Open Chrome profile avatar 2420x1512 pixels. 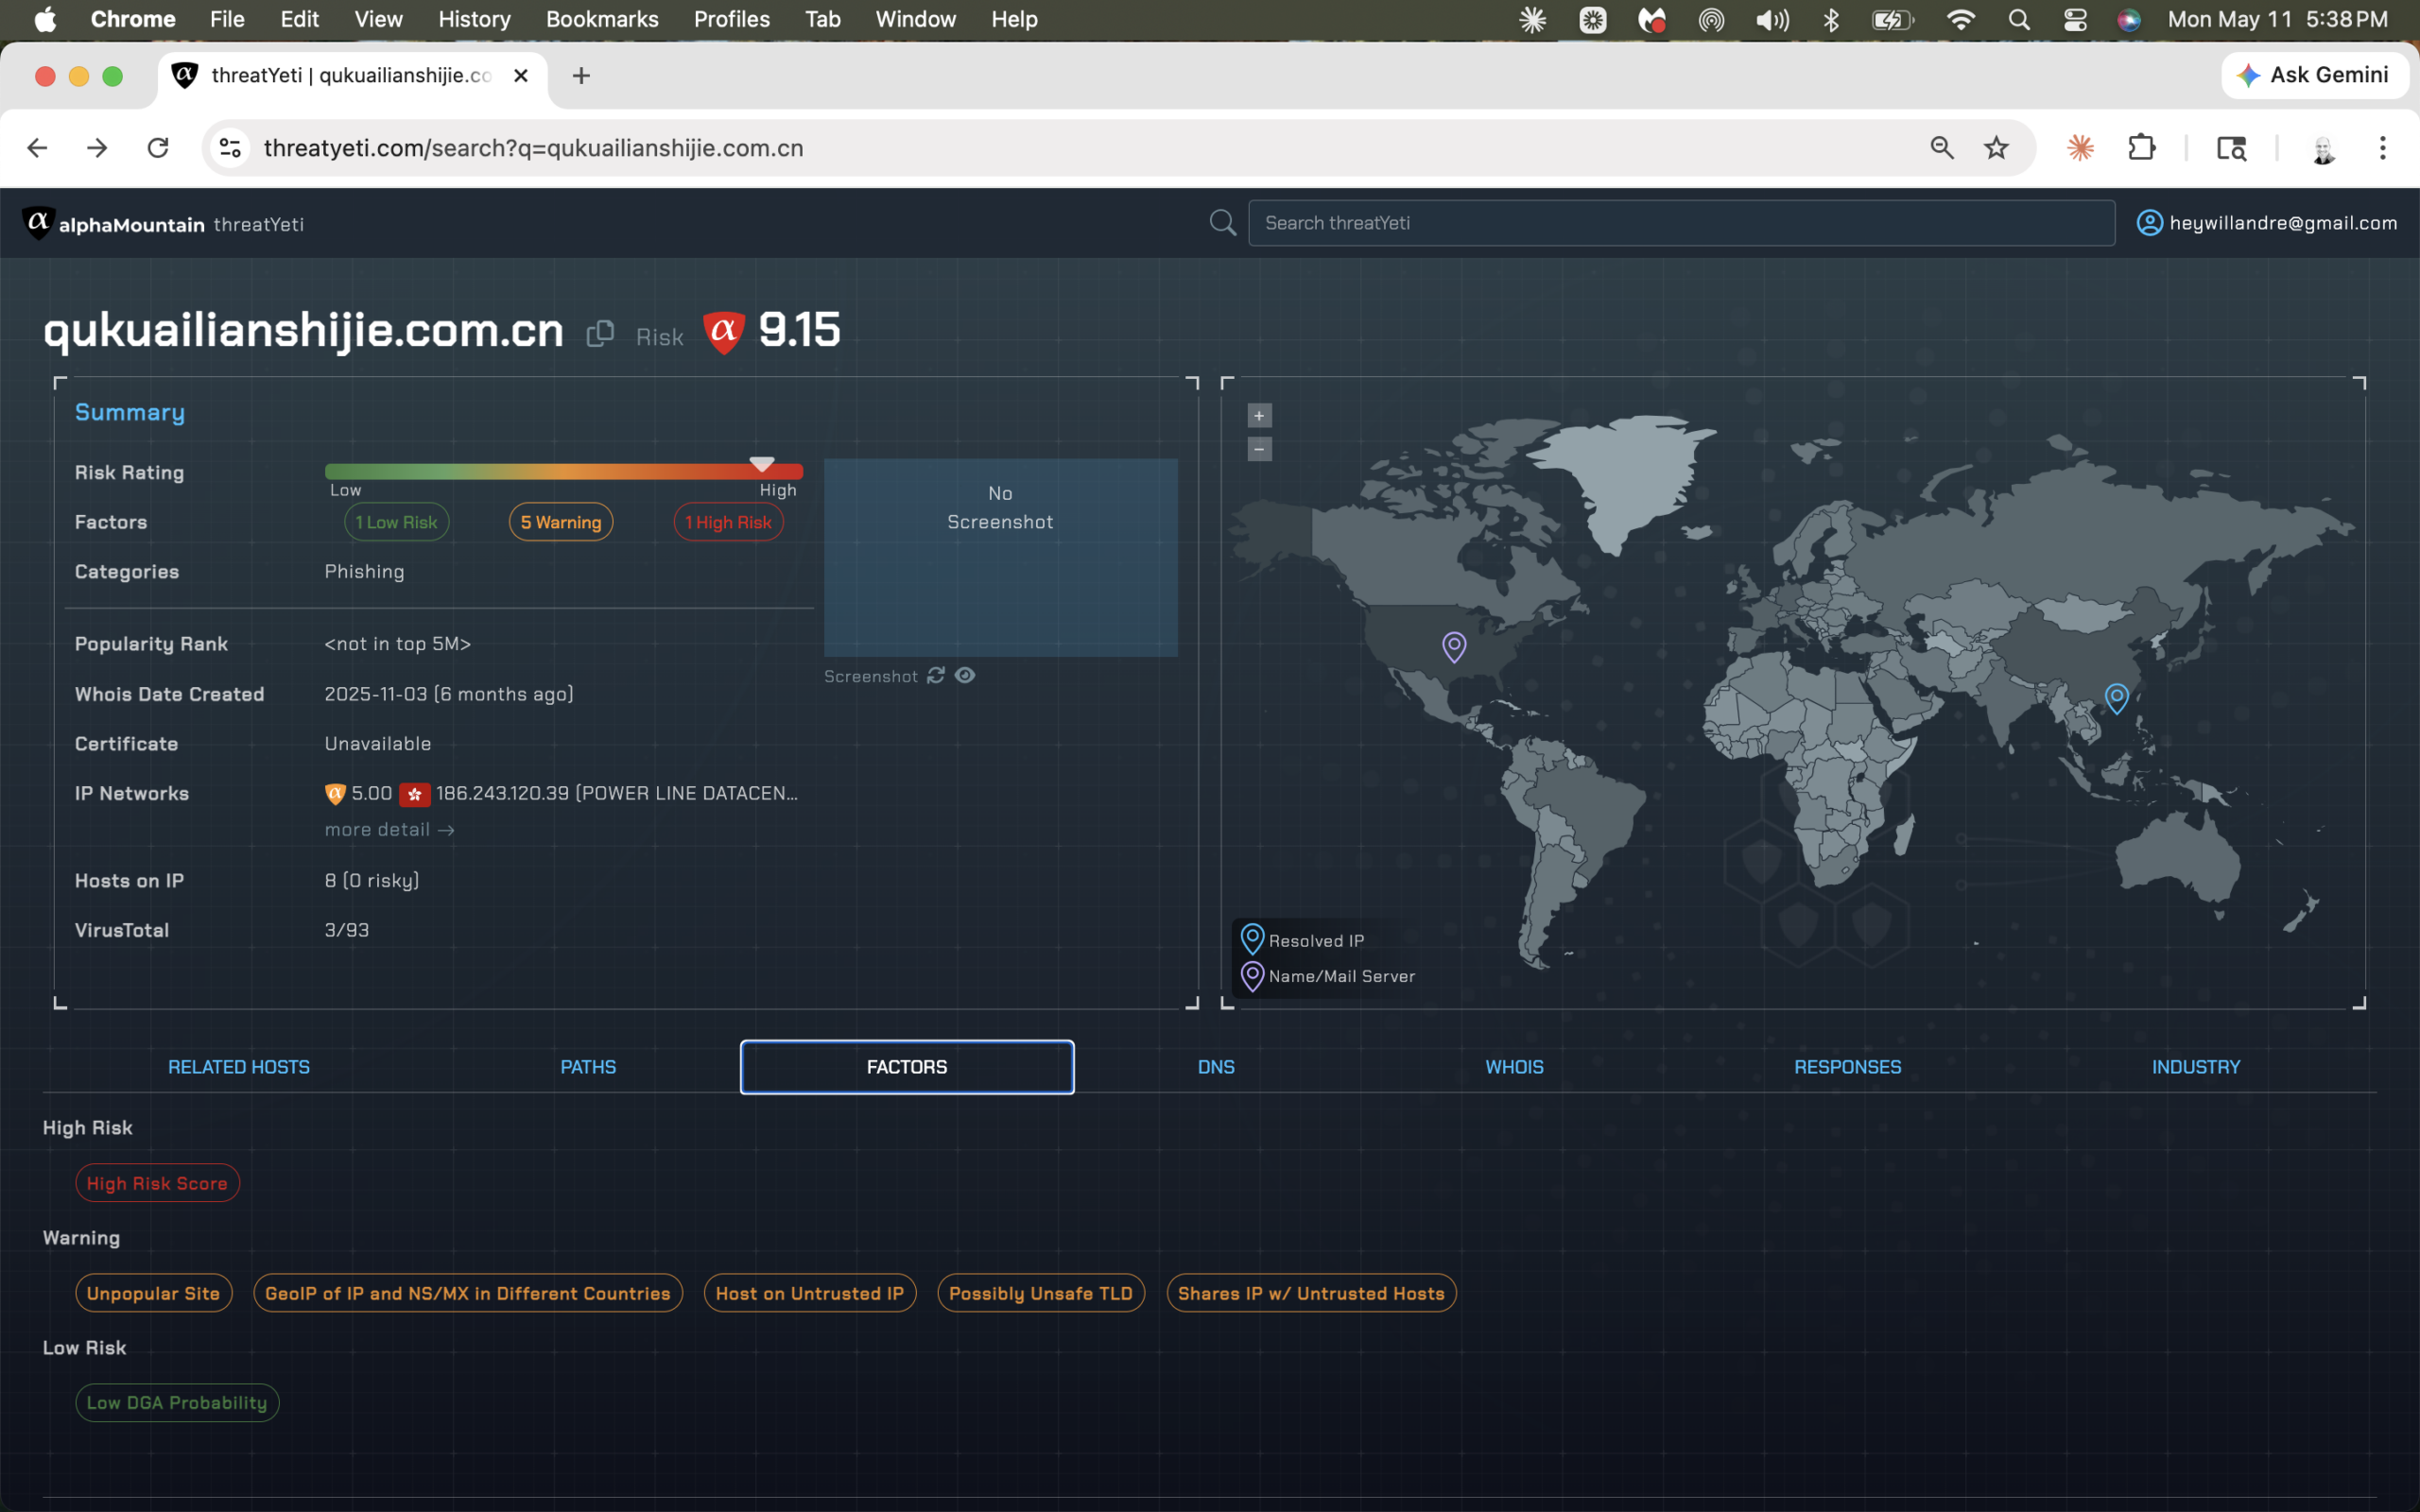point(2323,149)
